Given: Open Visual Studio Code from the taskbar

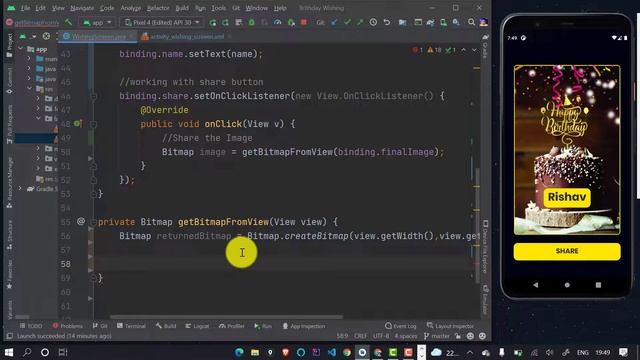Looking at the screenshot, I should (331, 352).
